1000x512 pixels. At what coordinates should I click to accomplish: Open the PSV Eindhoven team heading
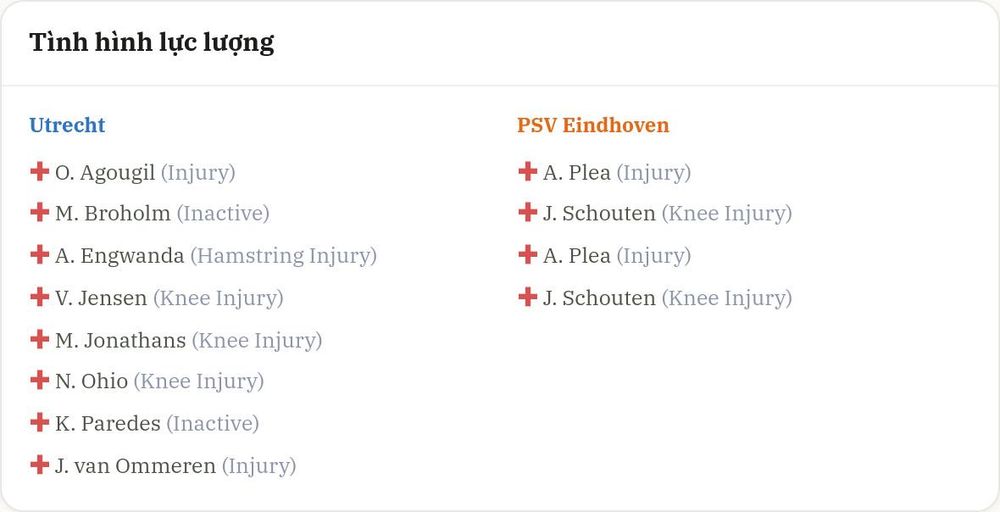593,124
